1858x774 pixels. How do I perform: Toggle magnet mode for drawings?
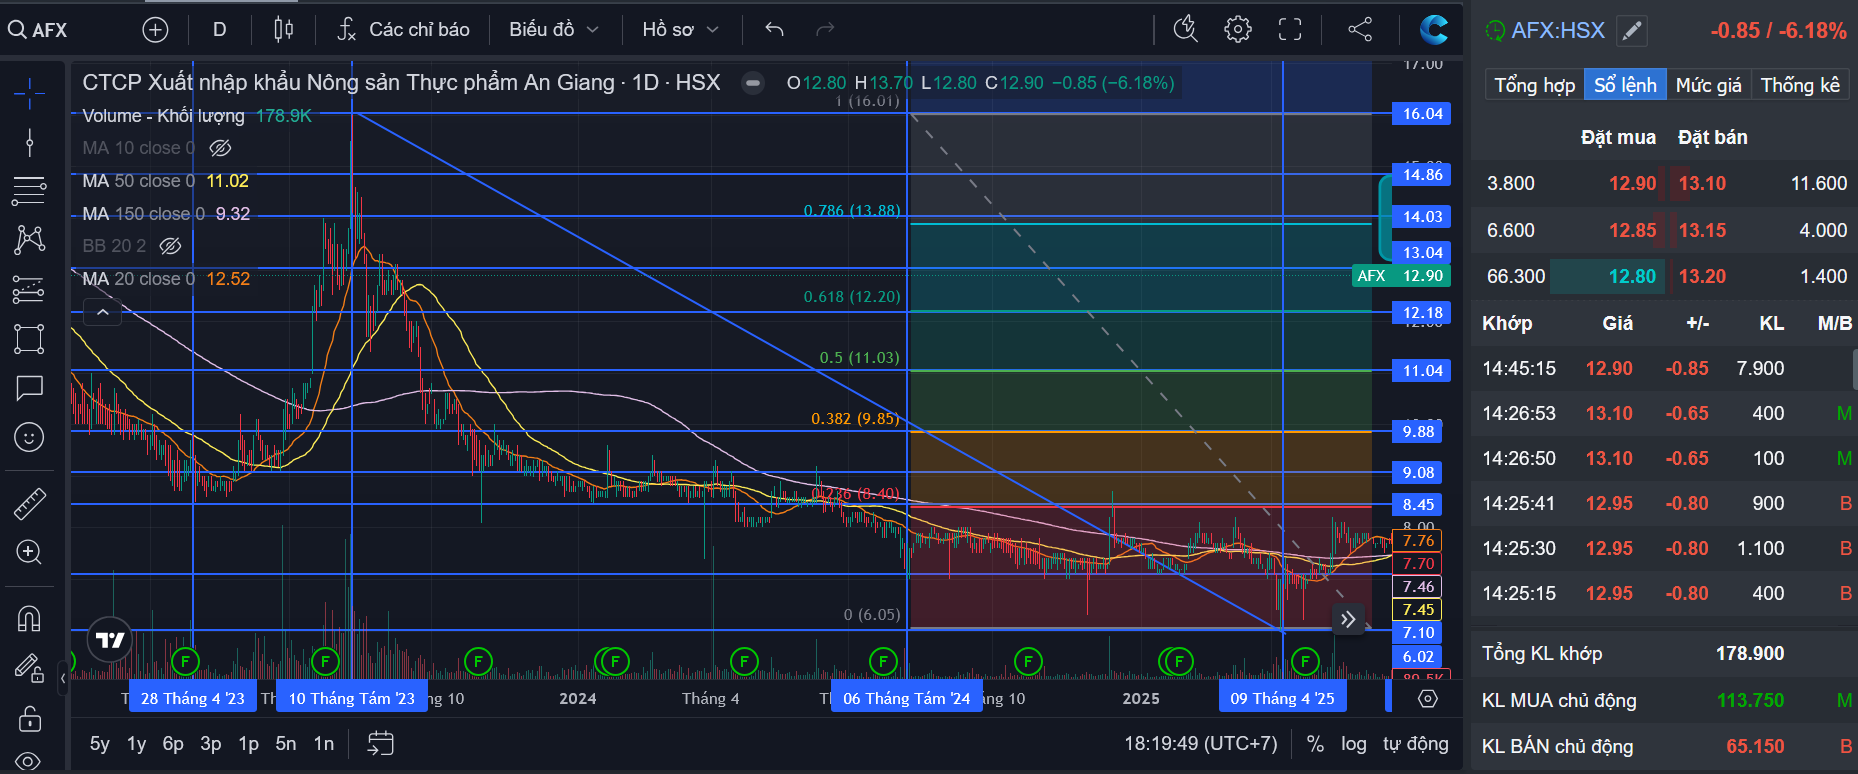click(x=29, y=619)
